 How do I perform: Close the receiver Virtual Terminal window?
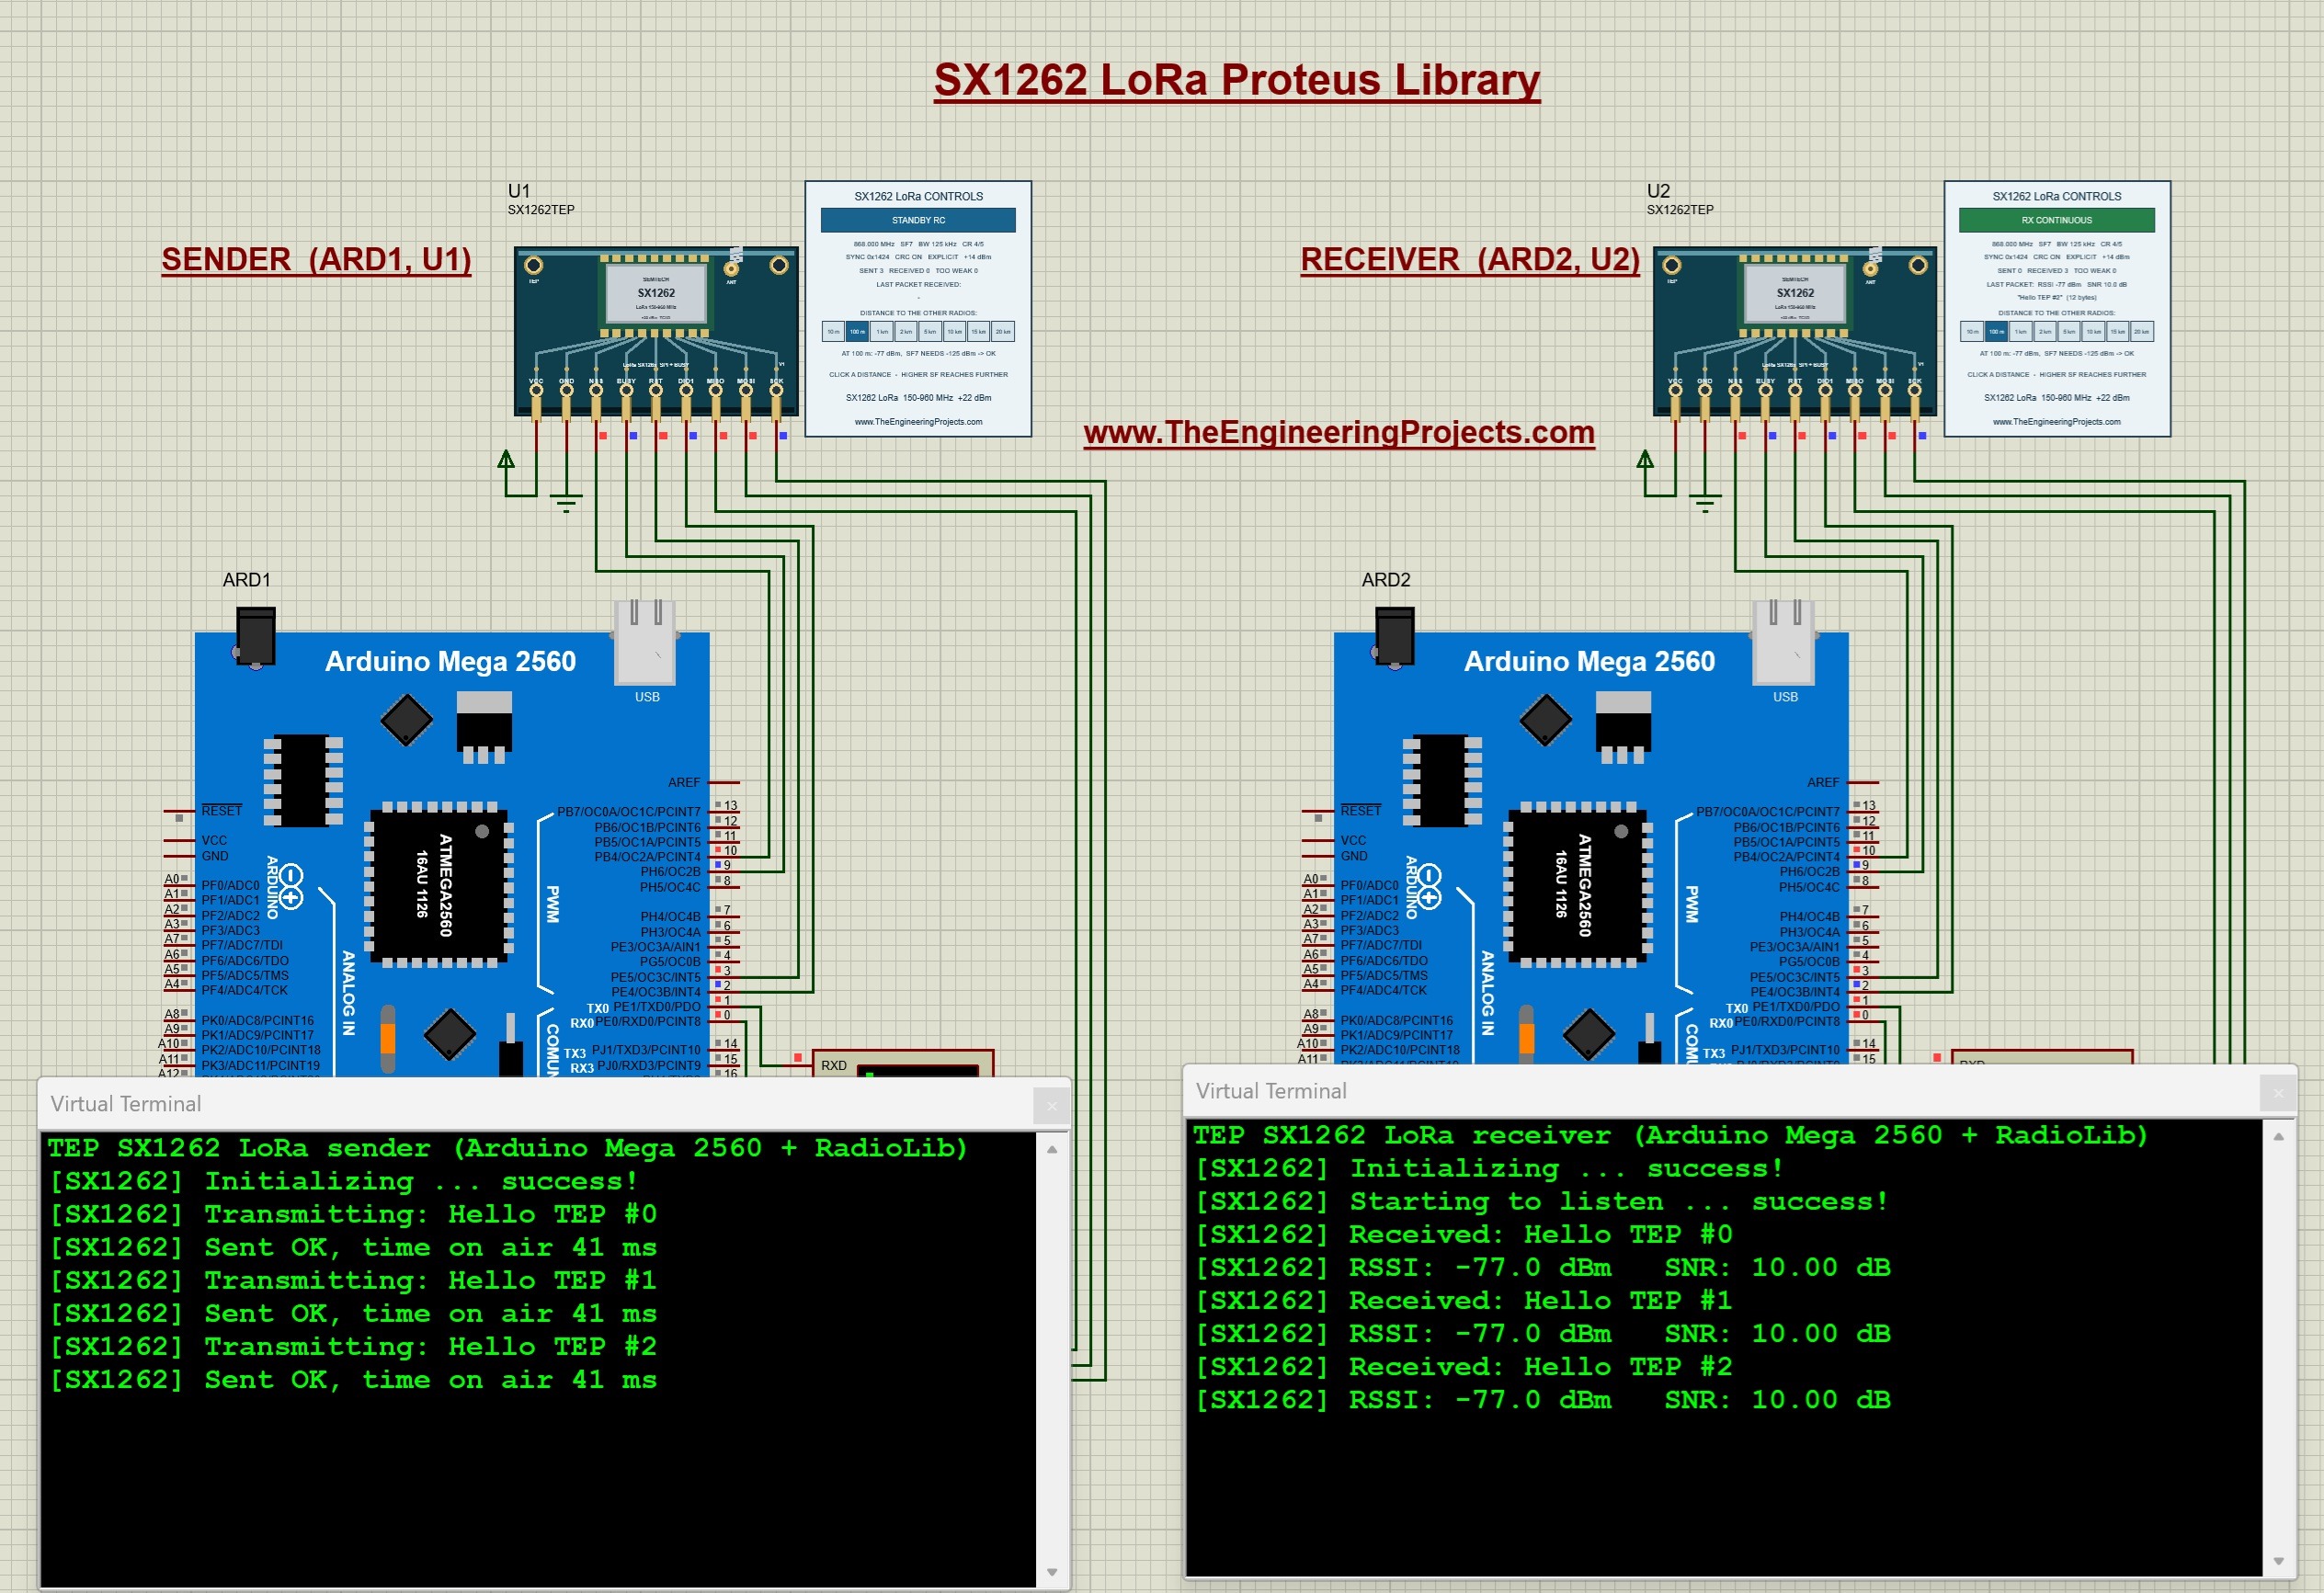[x=2278, y=1093]
